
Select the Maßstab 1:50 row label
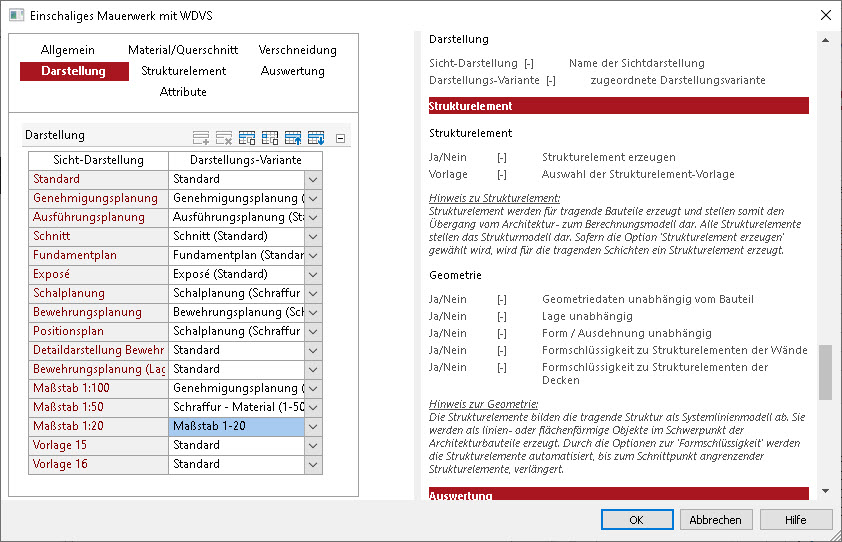pos(98,407)
